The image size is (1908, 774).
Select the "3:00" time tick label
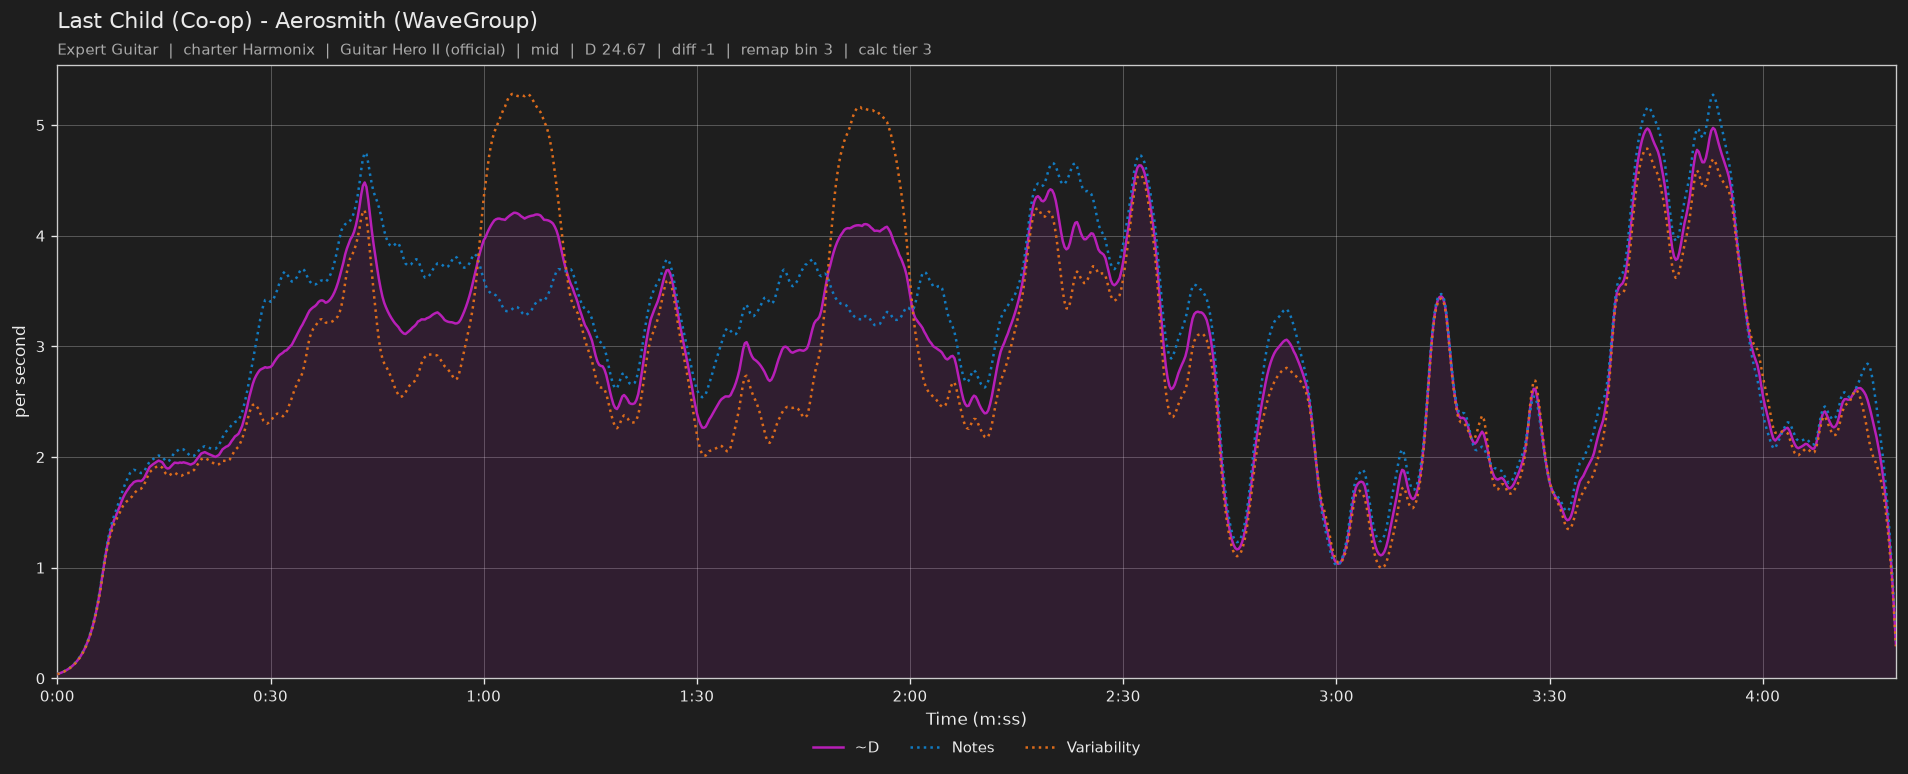click(x=1336, y=696)
